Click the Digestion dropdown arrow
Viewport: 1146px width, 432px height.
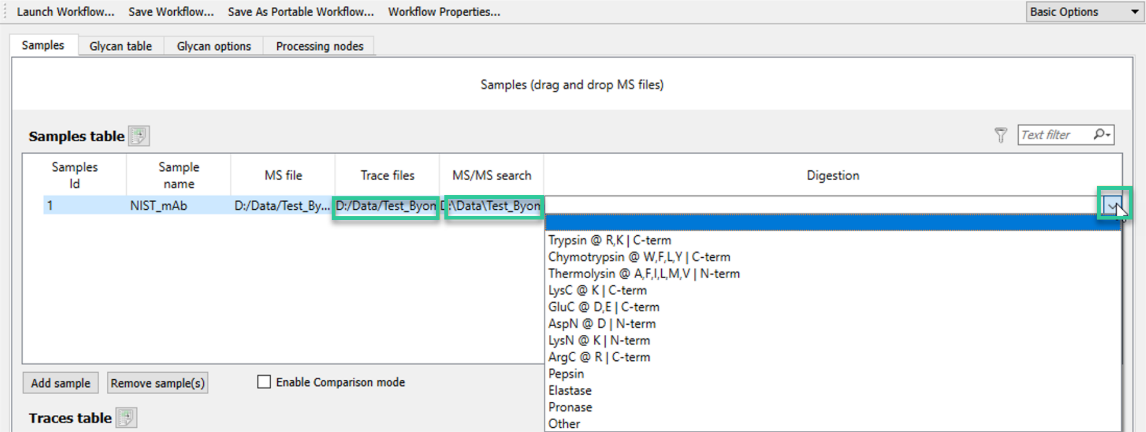(1112, 207)
